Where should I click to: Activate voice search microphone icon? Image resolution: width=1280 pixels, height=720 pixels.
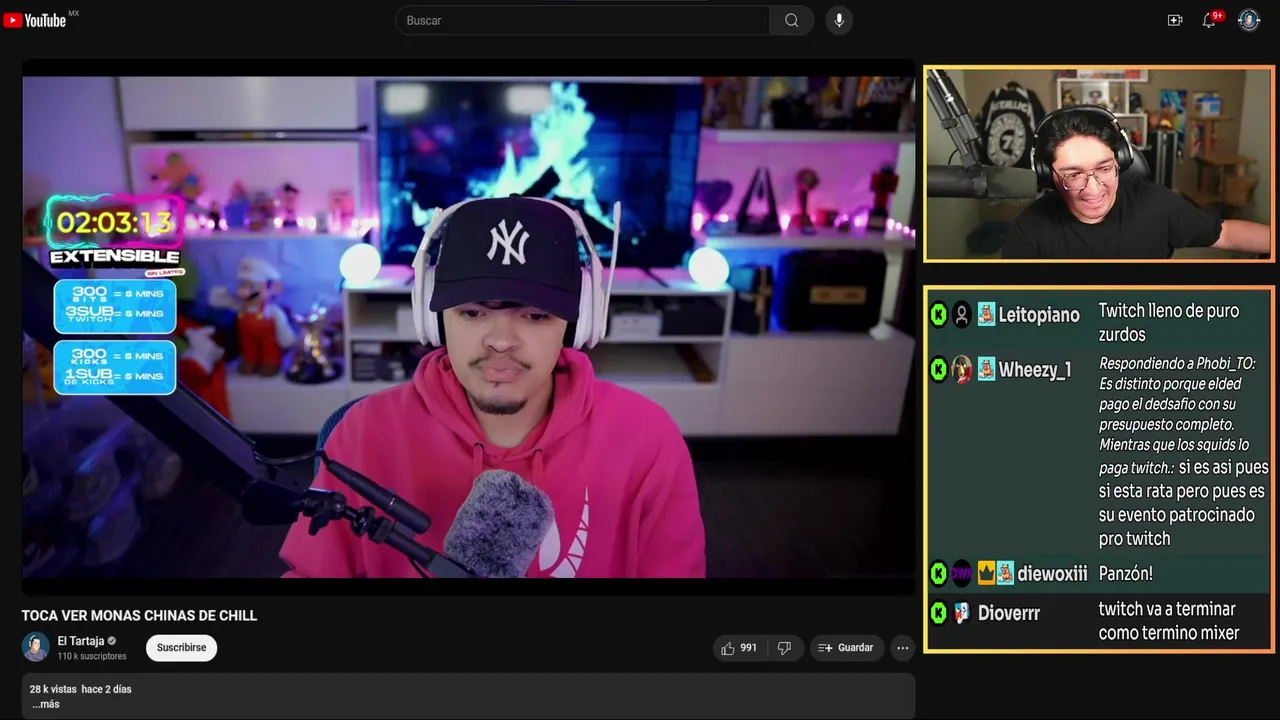839,20
